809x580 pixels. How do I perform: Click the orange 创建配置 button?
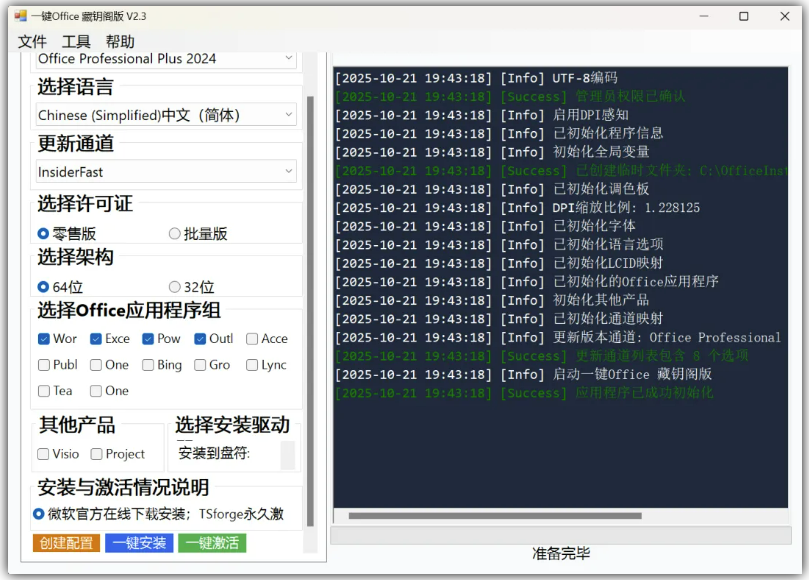click(x=66, y=543)
